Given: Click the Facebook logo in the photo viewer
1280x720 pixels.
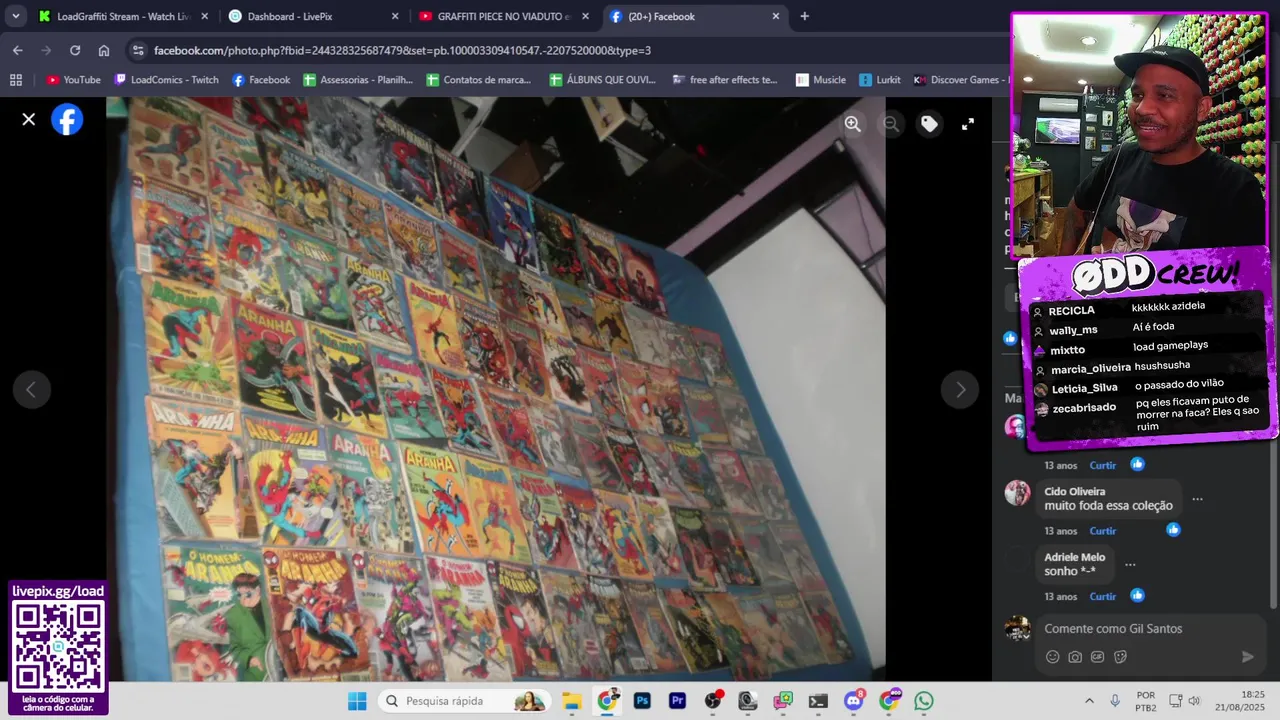Looking at the screenshot, I should tap(67, 119).
